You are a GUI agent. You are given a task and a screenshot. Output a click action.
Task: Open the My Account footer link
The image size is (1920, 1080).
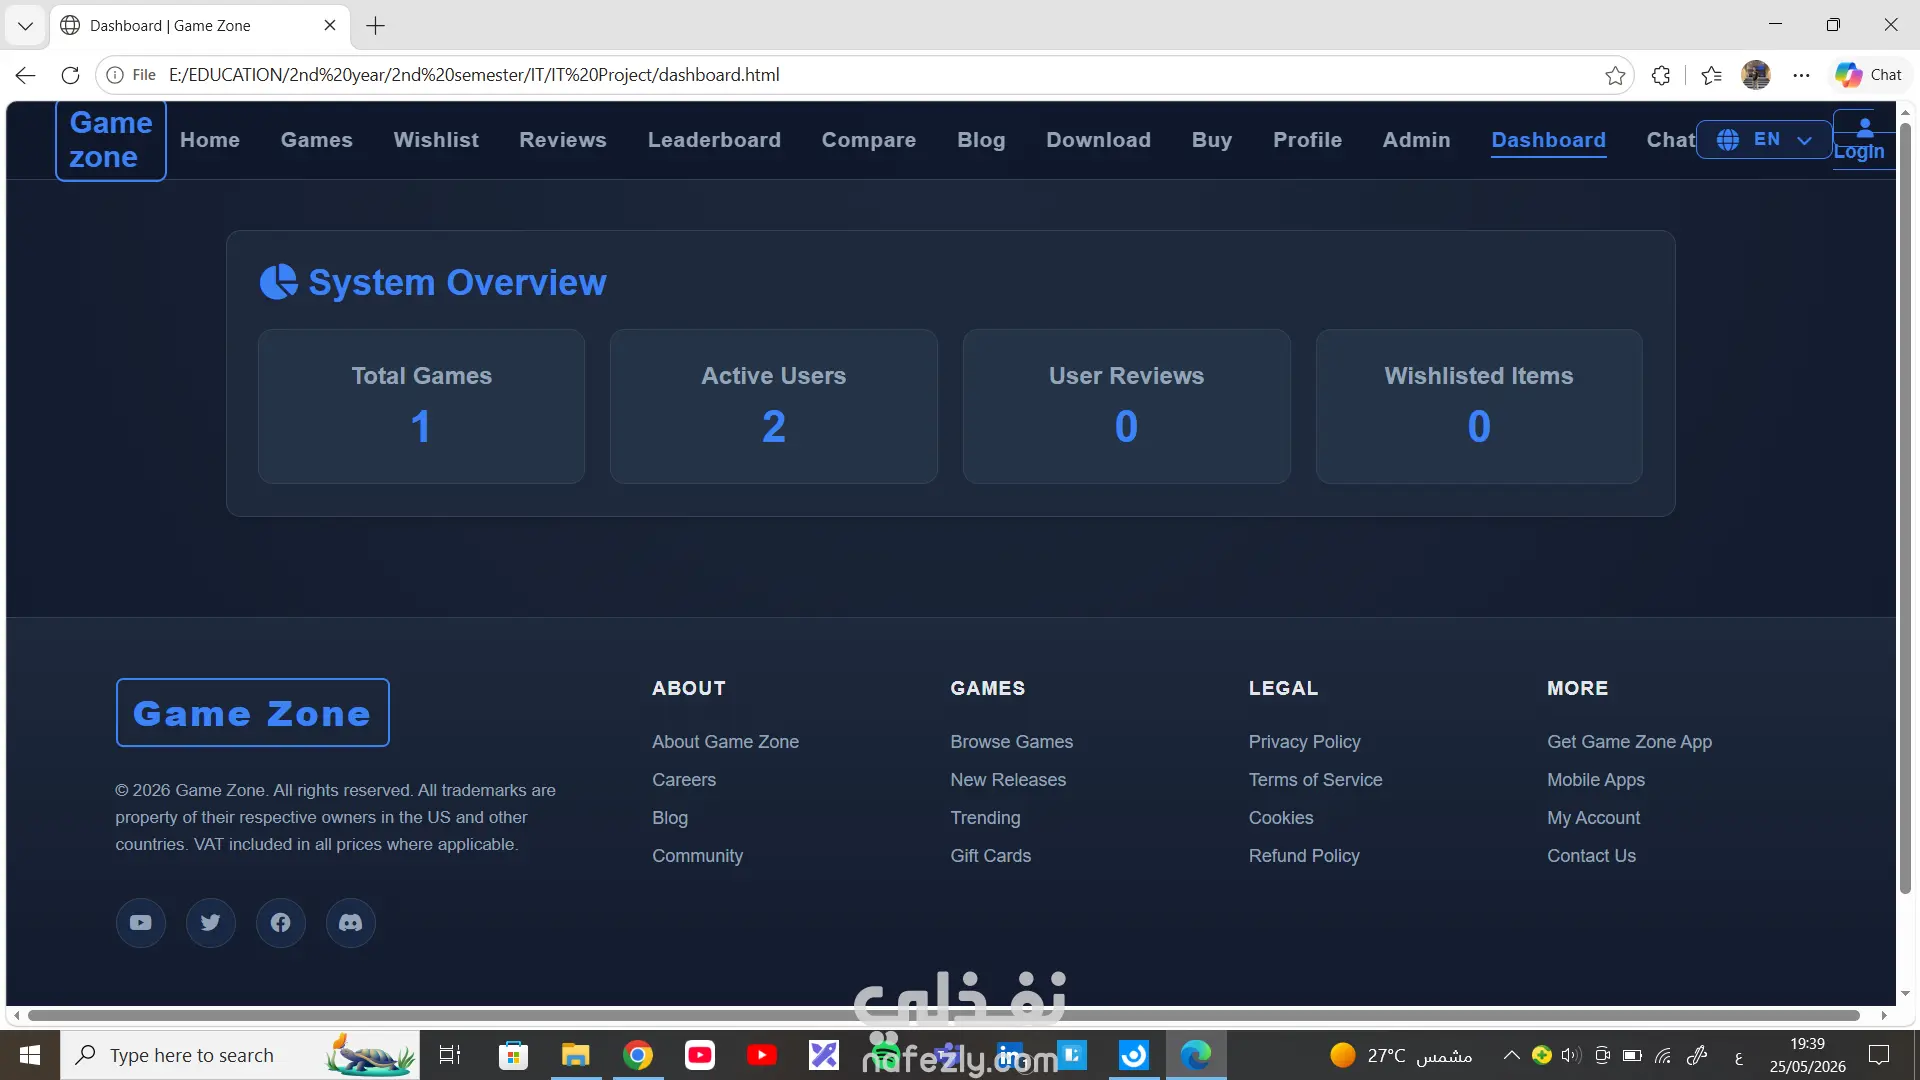coord(1593,818)
